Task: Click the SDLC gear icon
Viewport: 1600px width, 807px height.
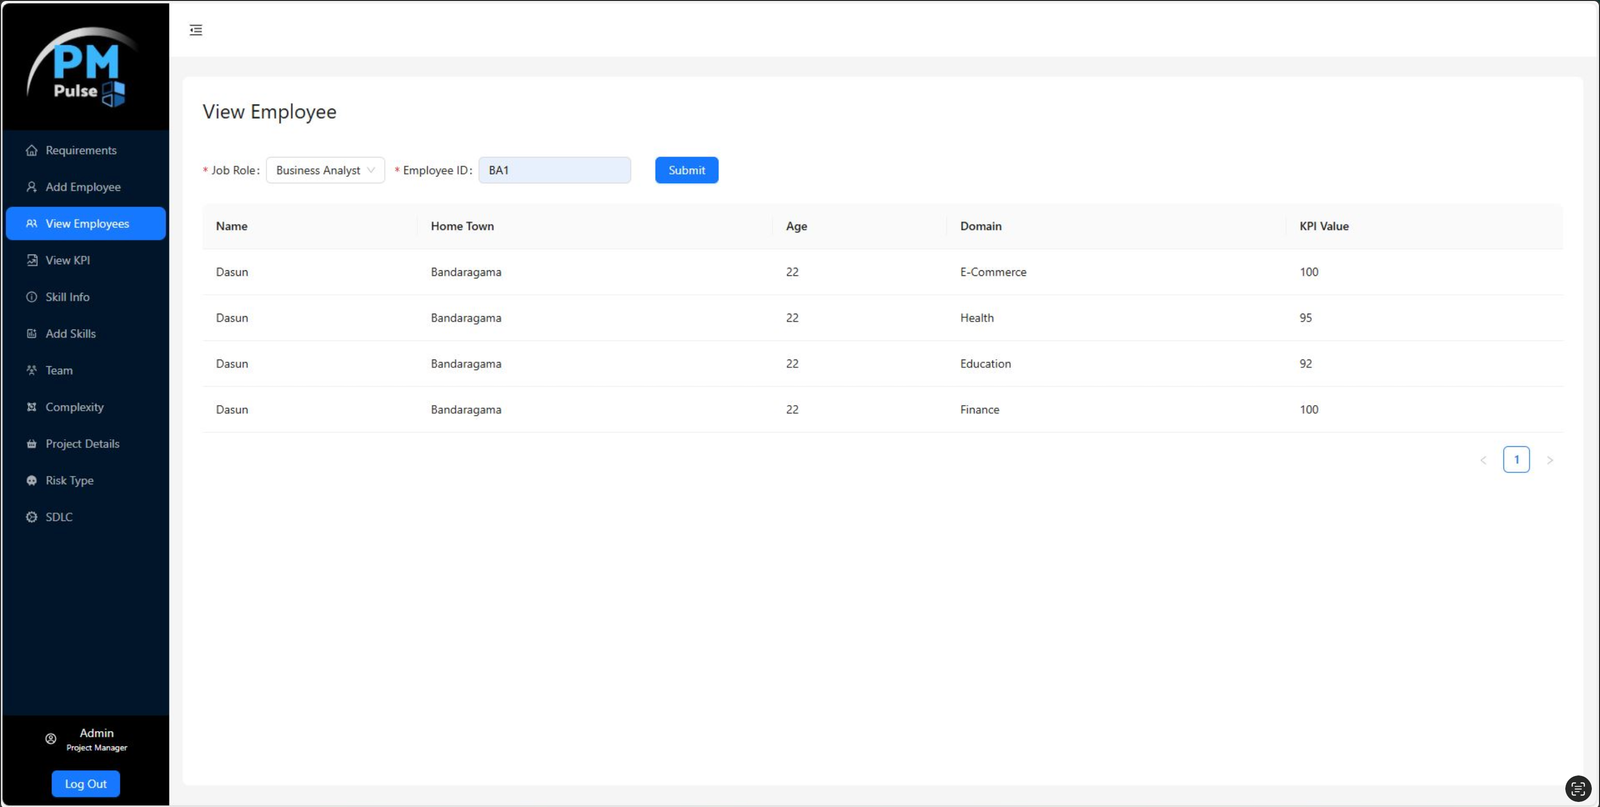Action: (32, 517)
